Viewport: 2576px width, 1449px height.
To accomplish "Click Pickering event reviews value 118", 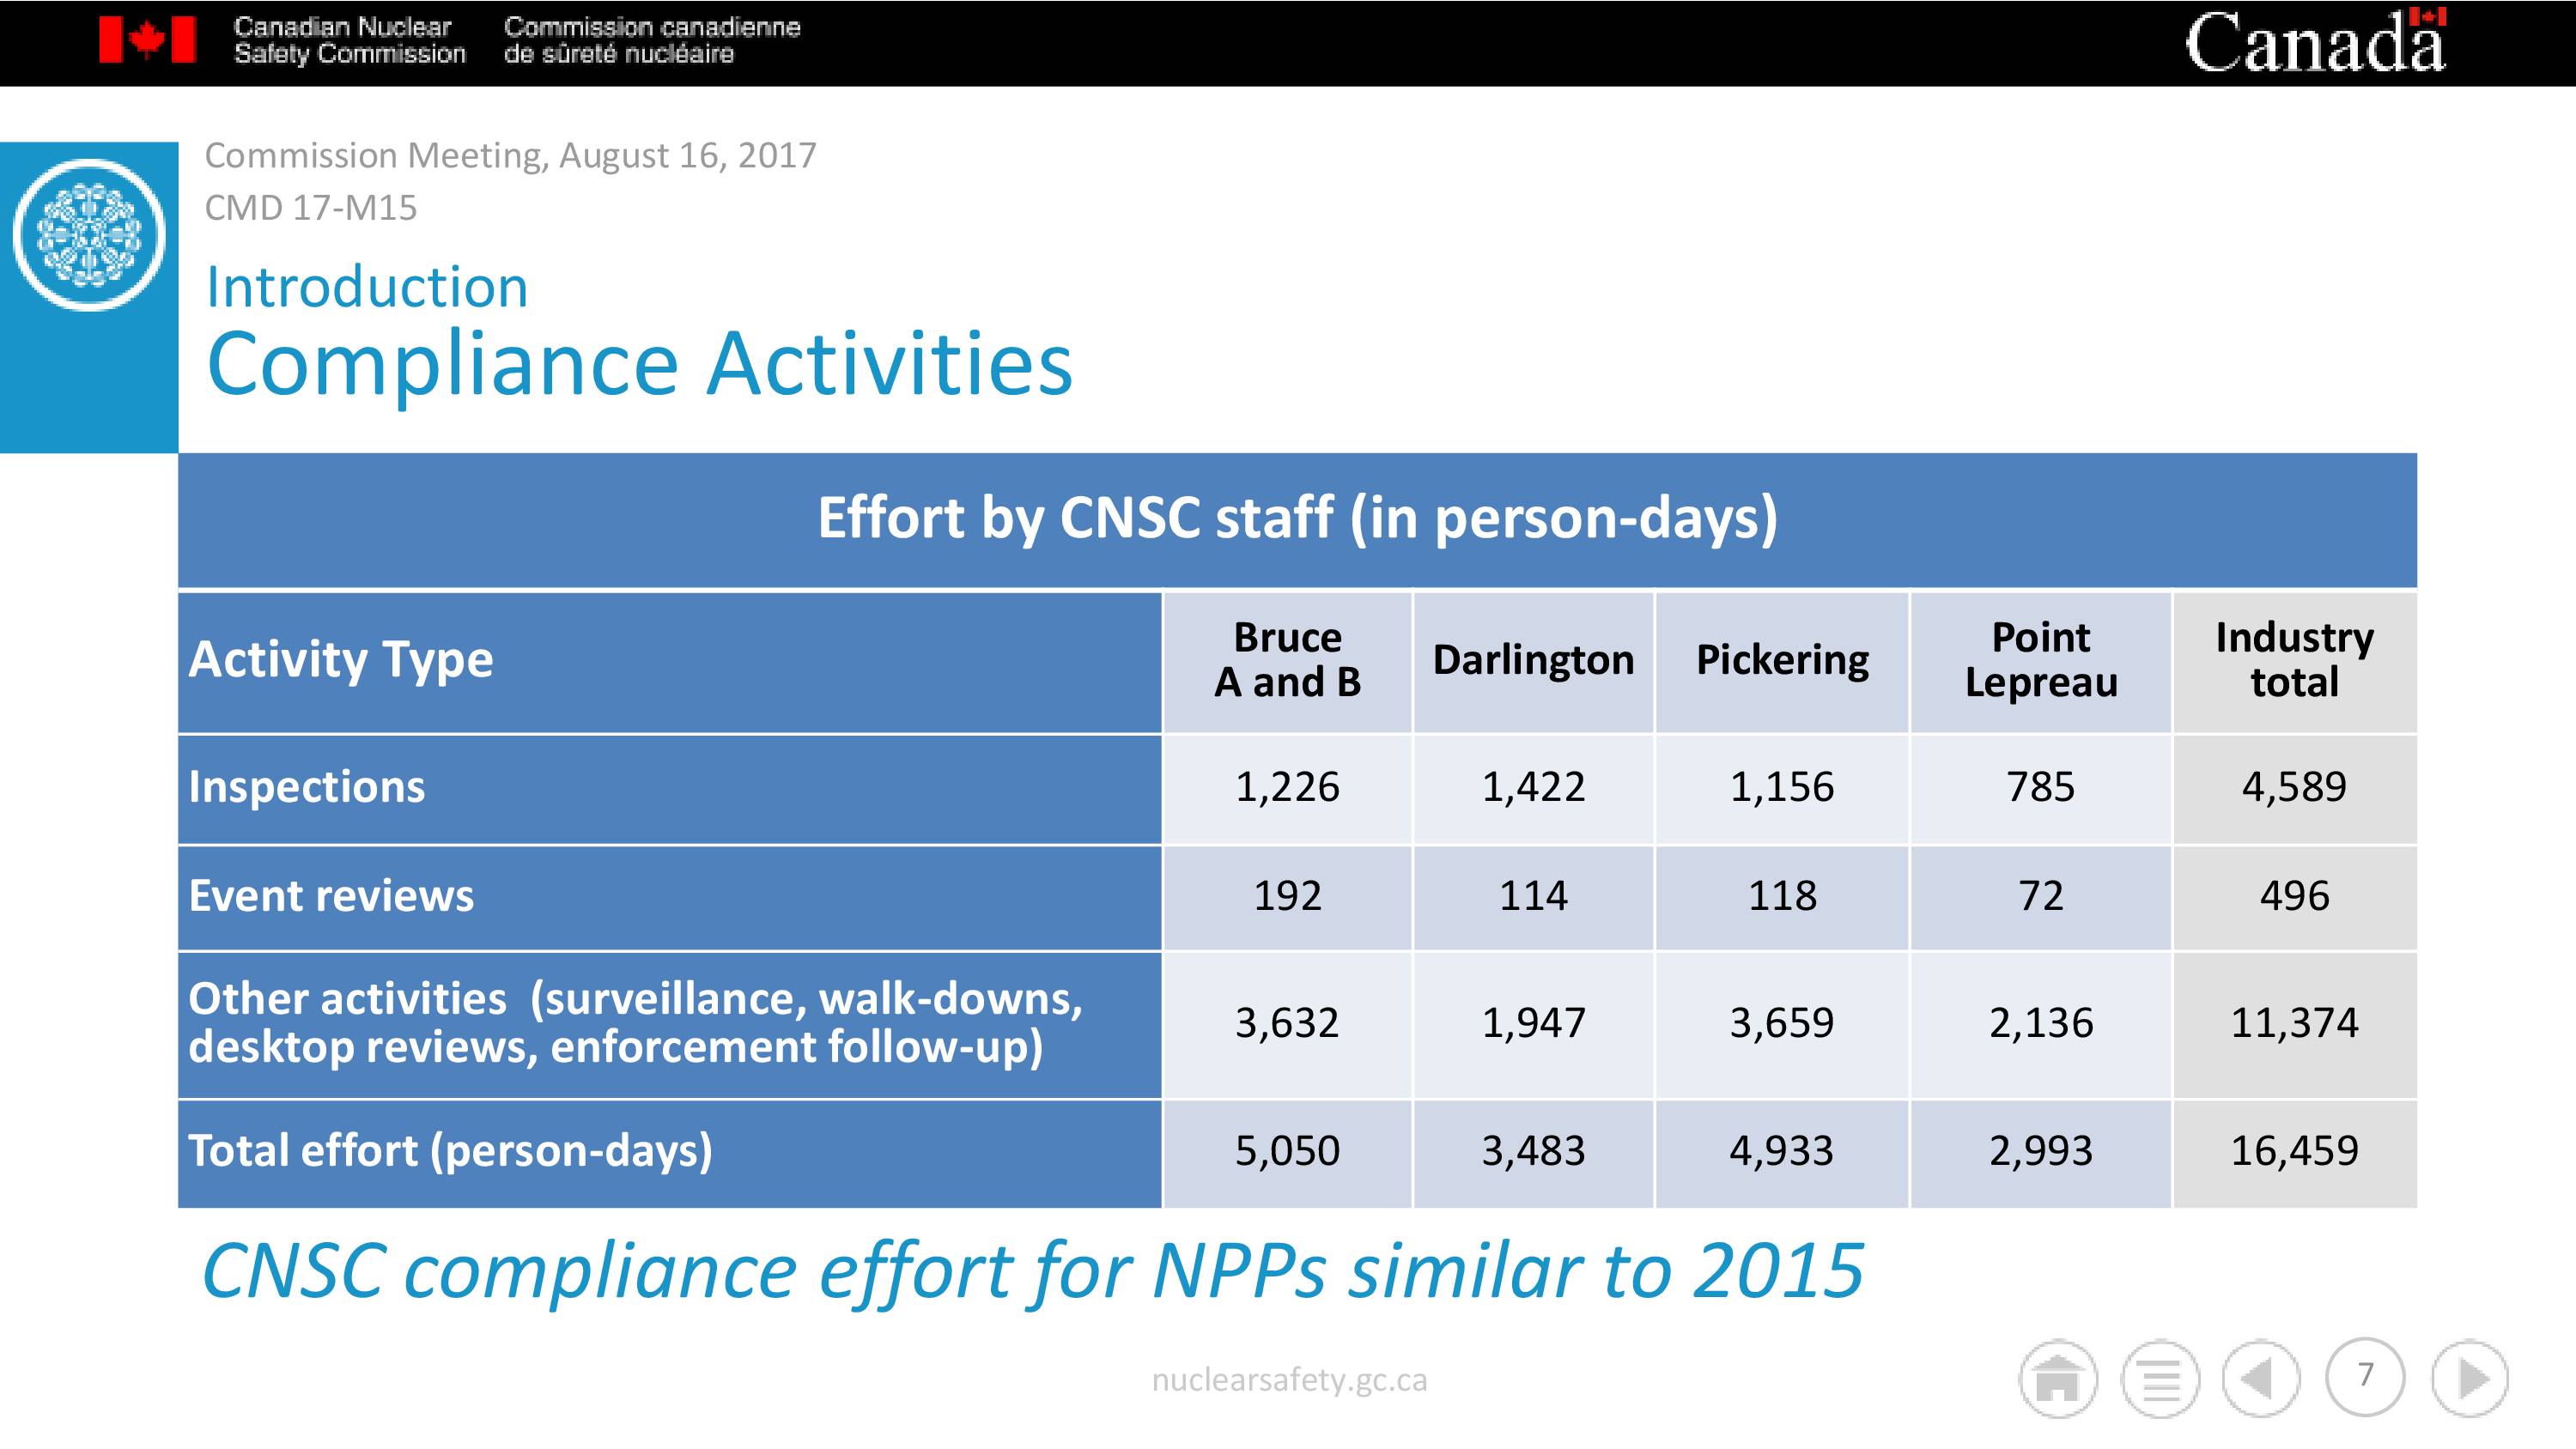I will click(1782, 896).
